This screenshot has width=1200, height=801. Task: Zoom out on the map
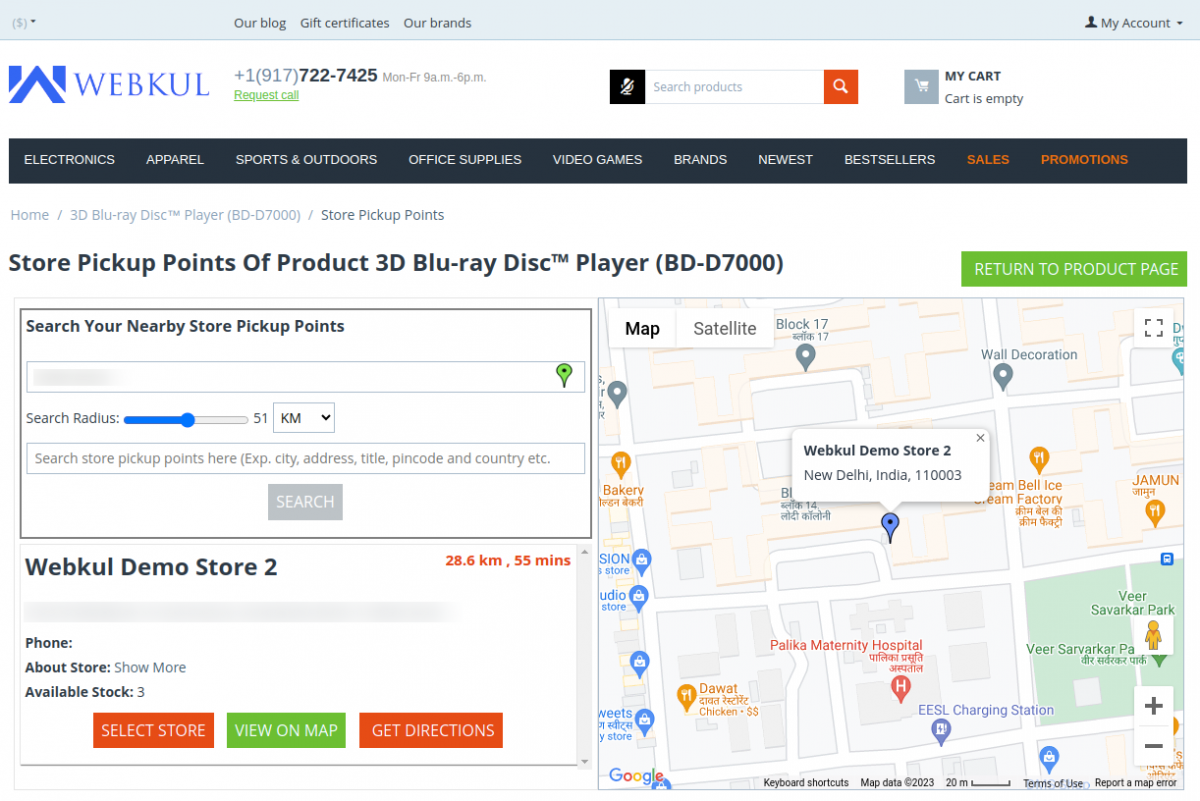[x=1153, y=746]
